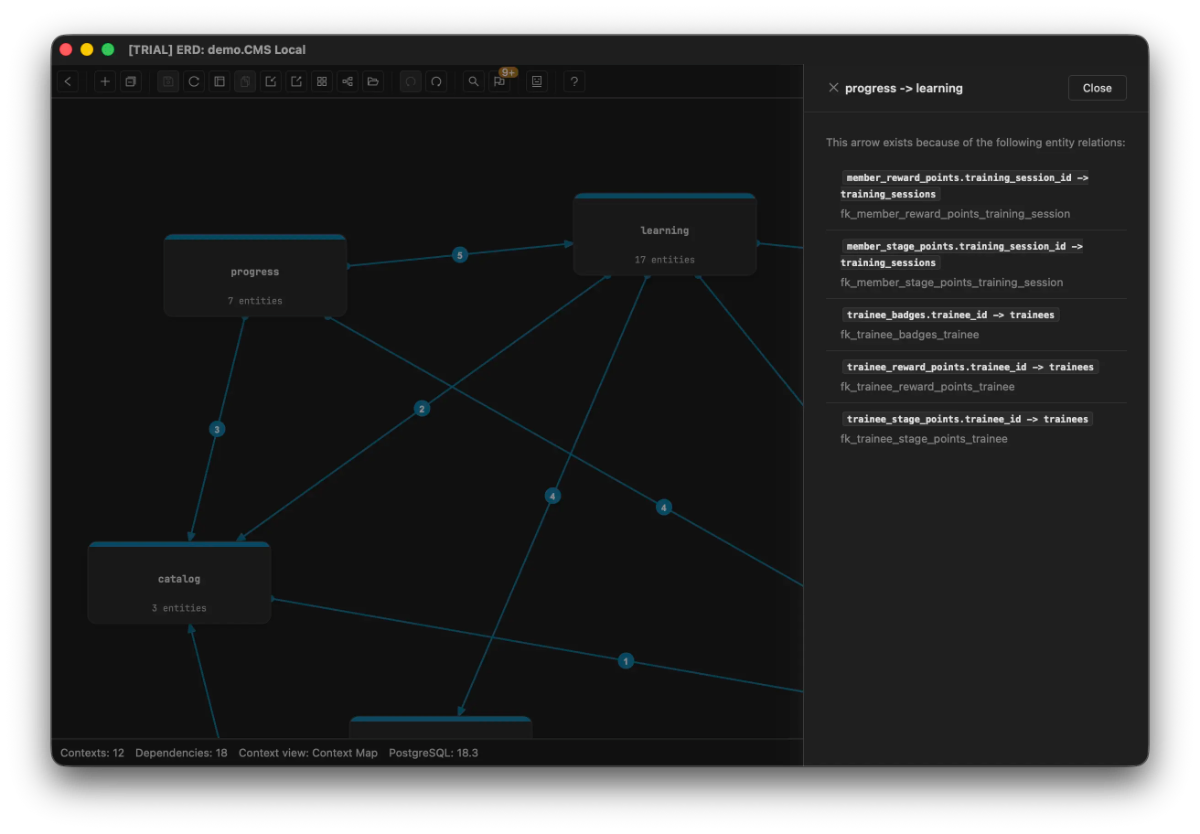The image size is (1200, 834).
Task: Click the save disk icon
Action: click(x=168, y=82)
